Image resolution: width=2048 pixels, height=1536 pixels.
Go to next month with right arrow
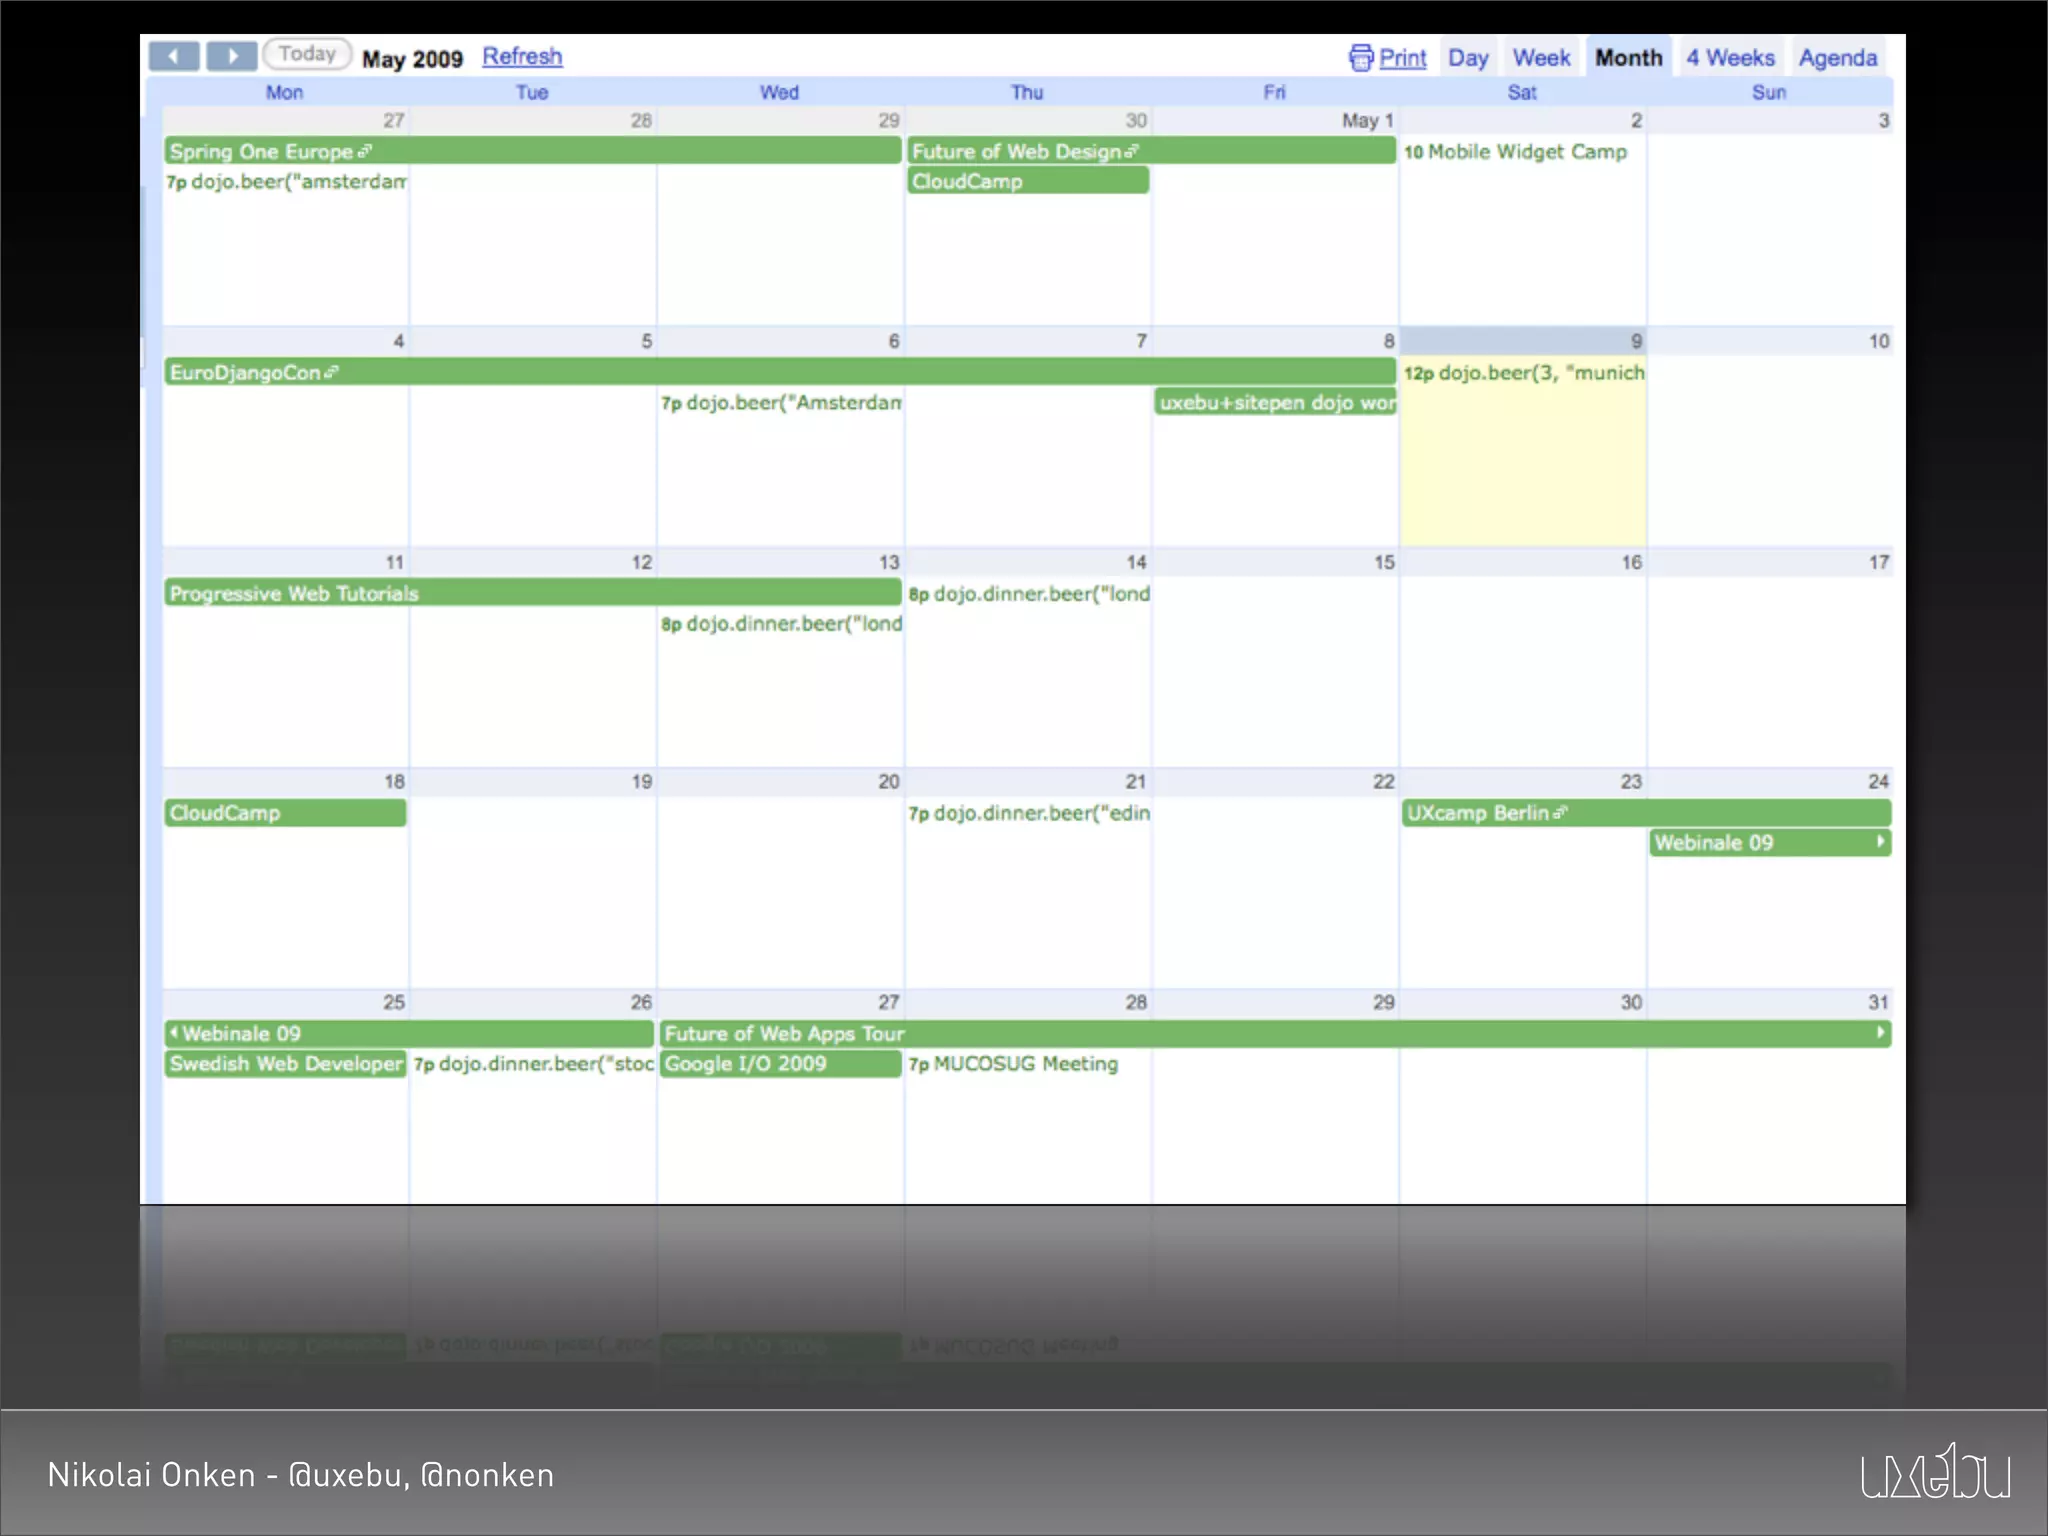[232, 56]
